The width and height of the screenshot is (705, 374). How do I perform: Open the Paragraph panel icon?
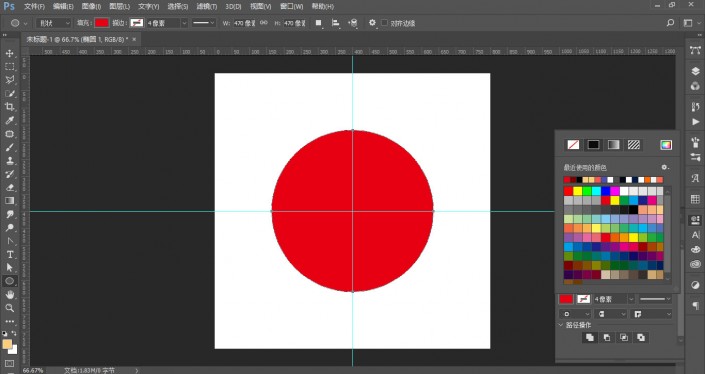click(695, 306)
